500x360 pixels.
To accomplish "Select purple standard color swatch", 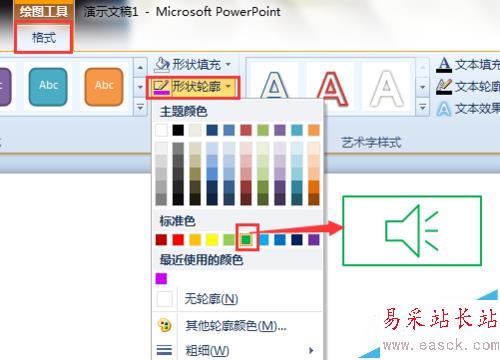I will click(314, 240).
